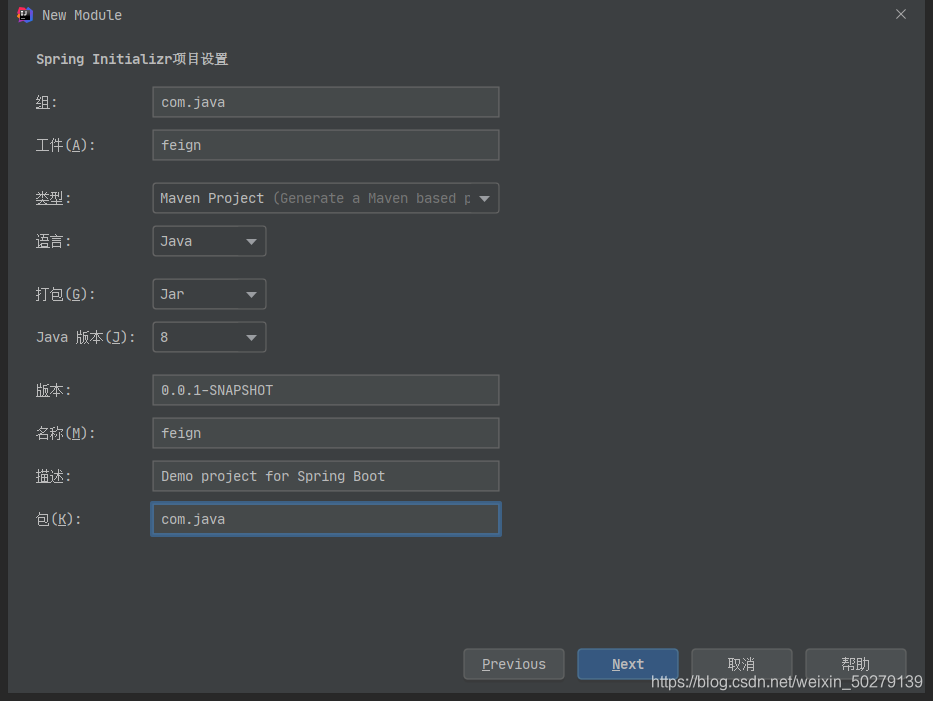Click the 包 field containing com.java

[325, 519]
